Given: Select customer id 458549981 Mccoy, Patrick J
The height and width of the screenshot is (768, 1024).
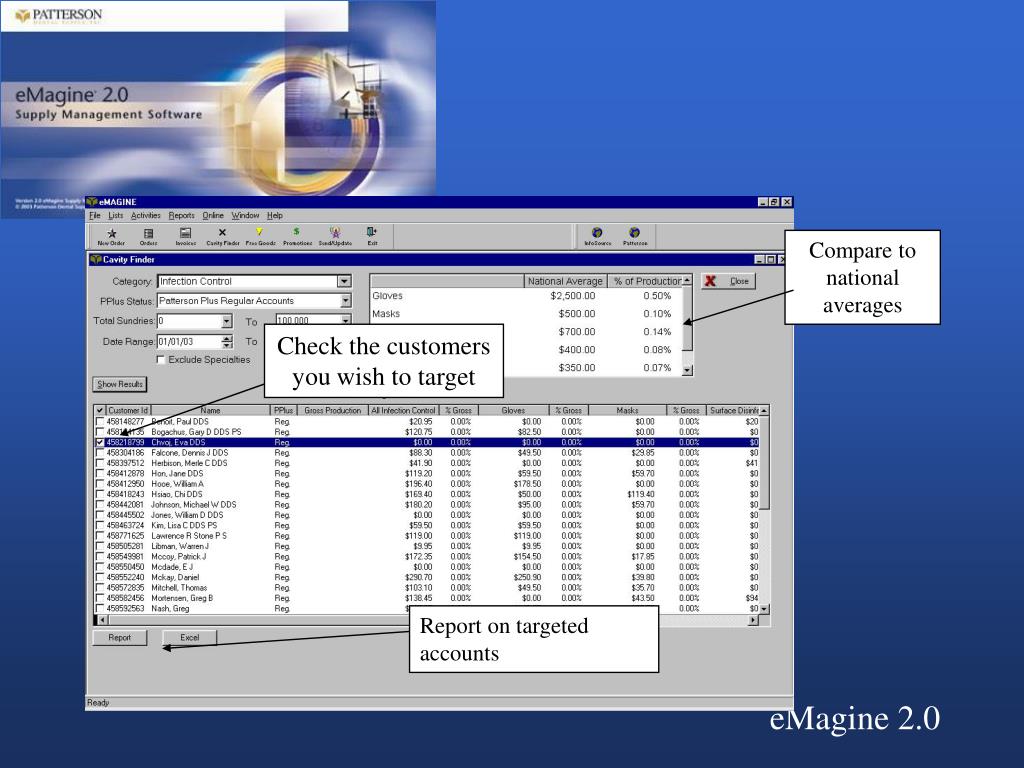Looking at the screenshot, I should point(427,556).
